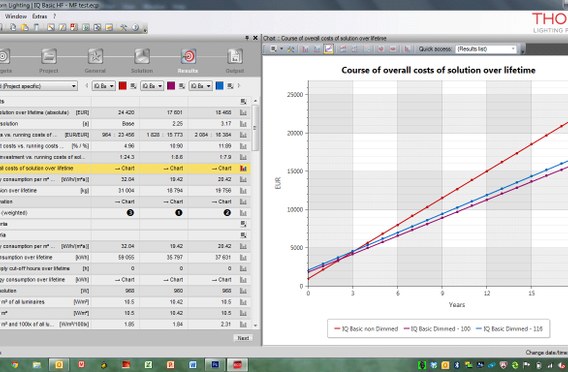Open the General step icon
Viewport: 568px width, 372px height.
point(95,57)
